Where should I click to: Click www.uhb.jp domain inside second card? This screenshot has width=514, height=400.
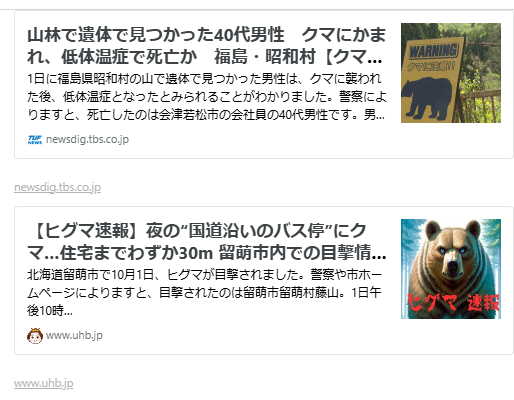tap(74, 335)
